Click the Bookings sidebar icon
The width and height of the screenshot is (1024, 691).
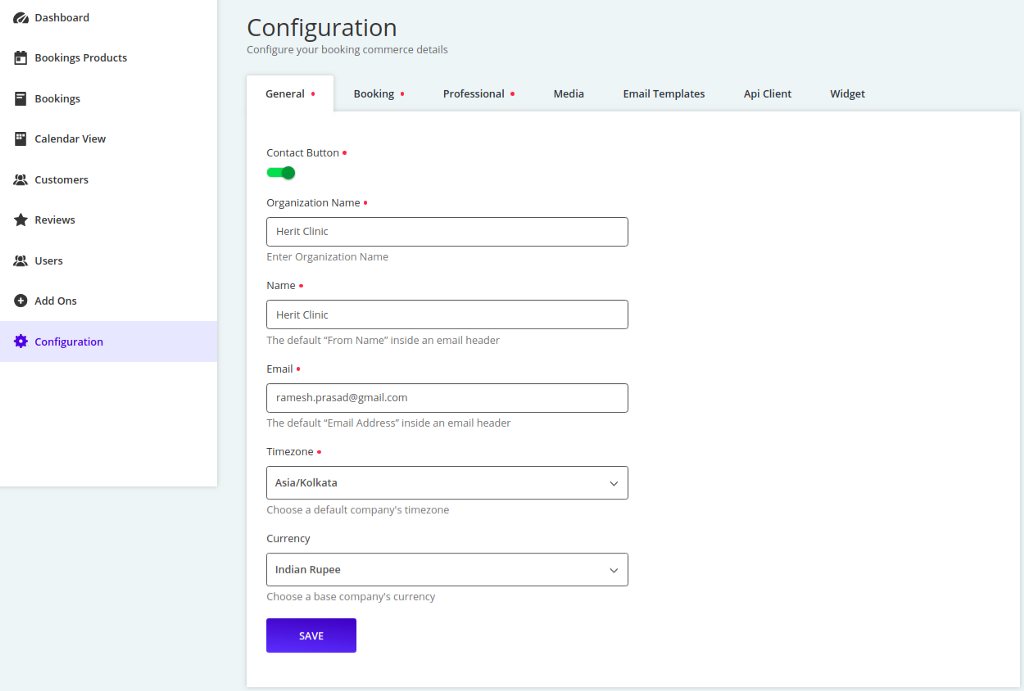coord(20,99)
